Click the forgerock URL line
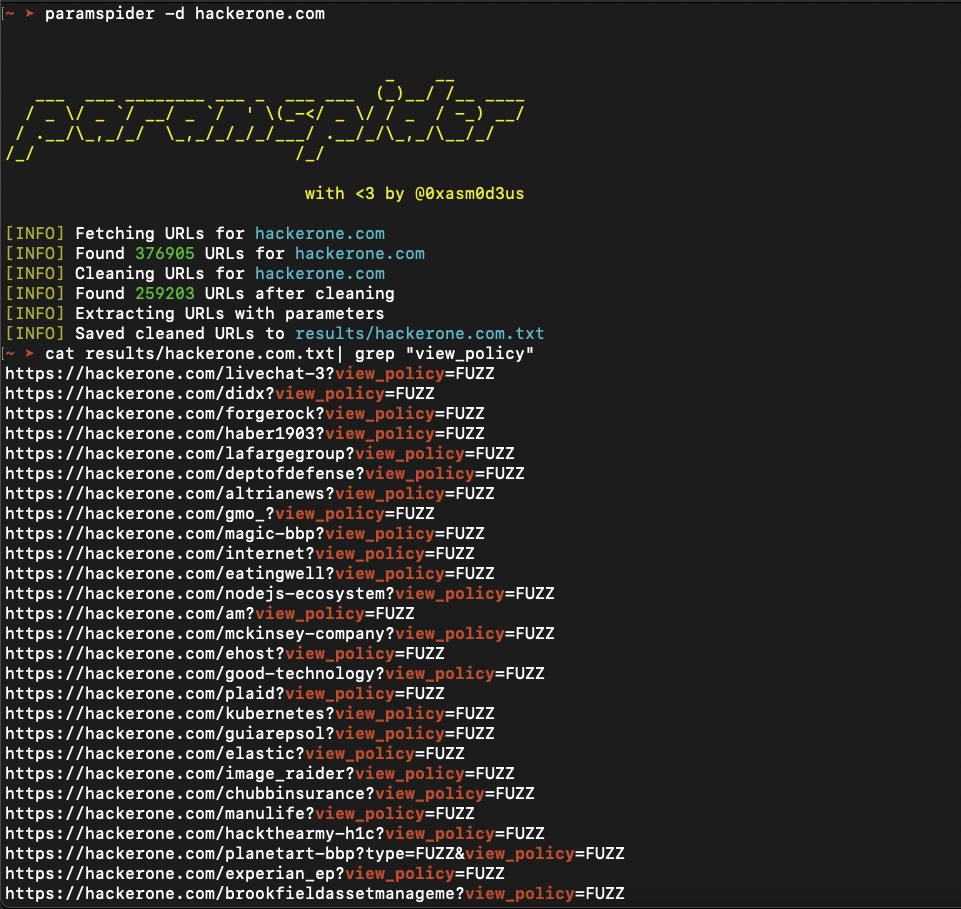The image size is (961, 909). coord(245,414)
